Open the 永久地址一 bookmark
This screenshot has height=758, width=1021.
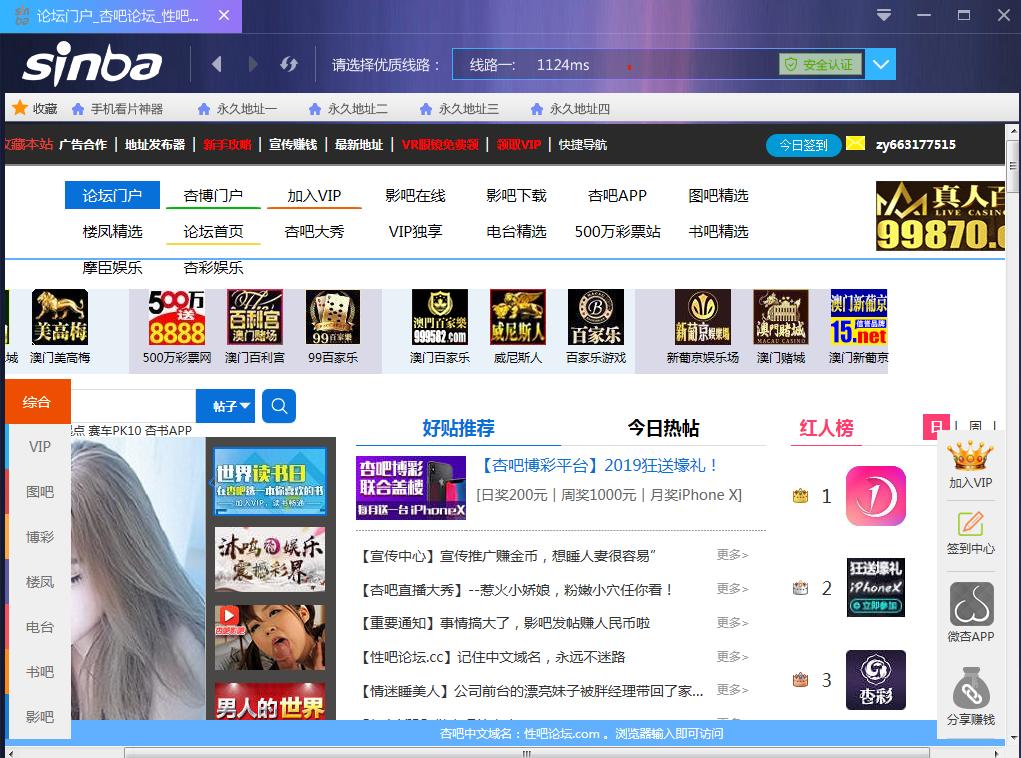(238, 109)
